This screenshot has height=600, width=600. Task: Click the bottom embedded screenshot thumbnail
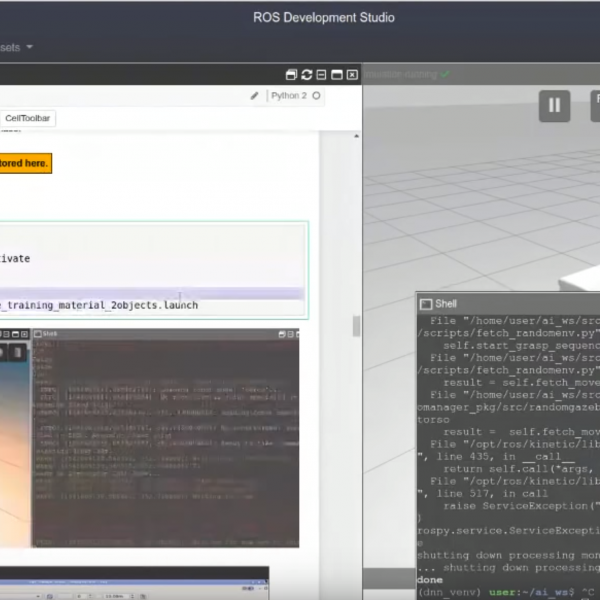click(134, 583)
